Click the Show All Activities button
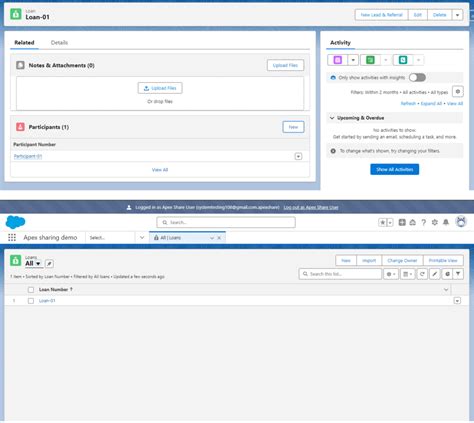The image size is (474, 423). (395, 169)
